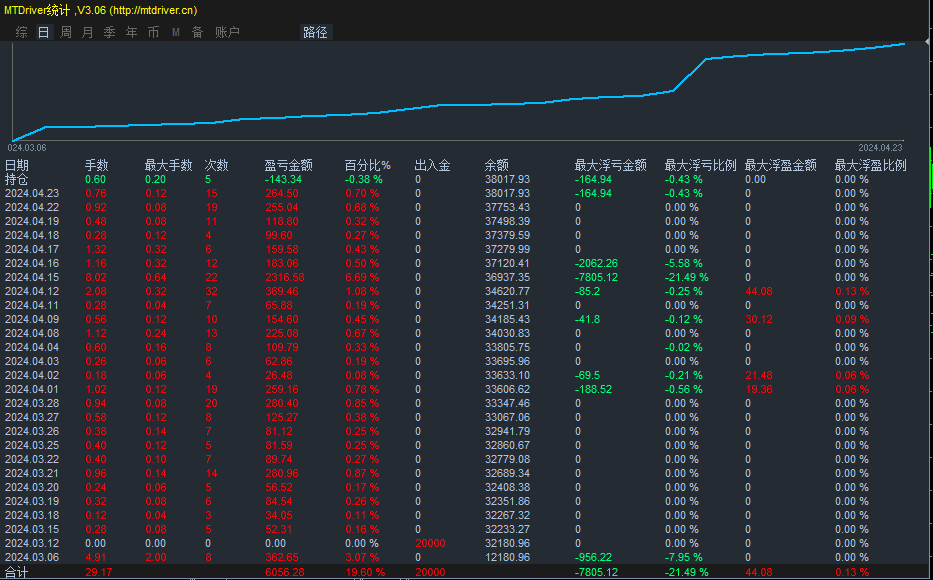Click the 币 currency view icon

[x=153, y=31]
